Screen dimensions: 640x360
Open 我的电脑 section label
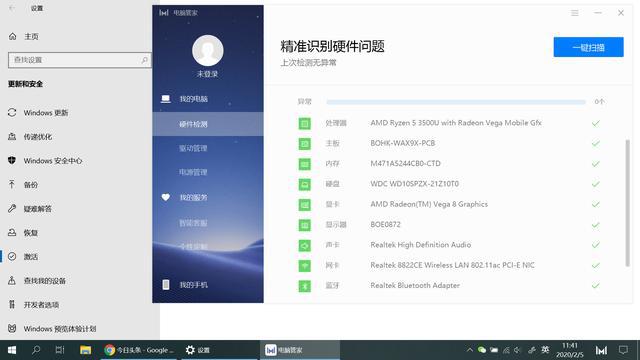point(194,99)
